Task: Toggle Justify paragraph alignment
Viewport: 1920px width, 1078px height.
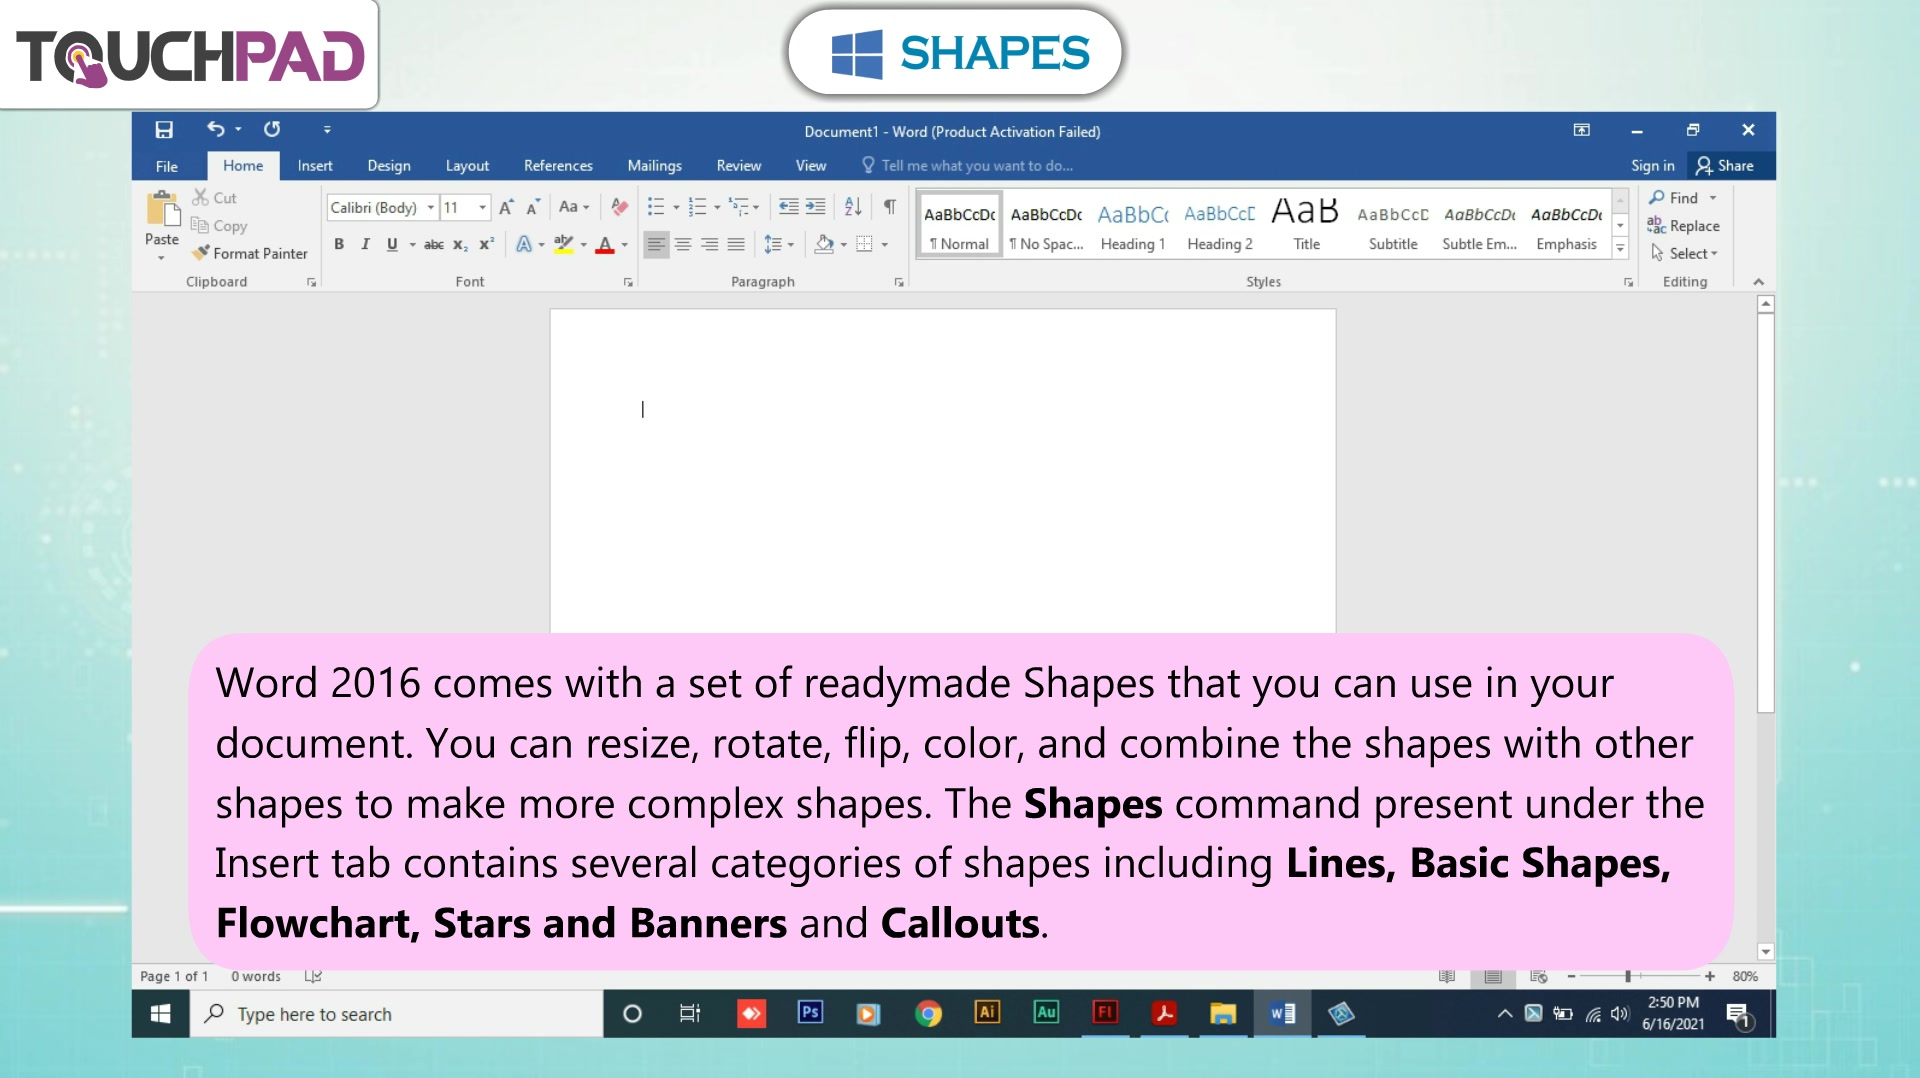Action: point(736,244)
